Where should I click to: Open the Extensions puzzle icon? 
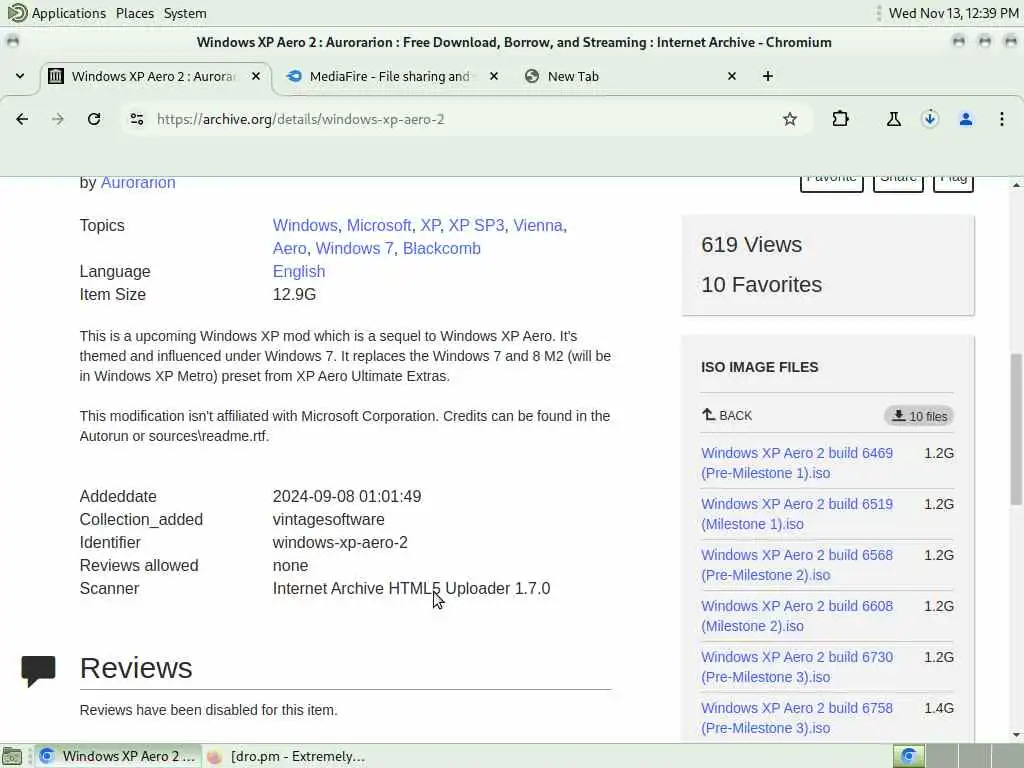[840, 119]
